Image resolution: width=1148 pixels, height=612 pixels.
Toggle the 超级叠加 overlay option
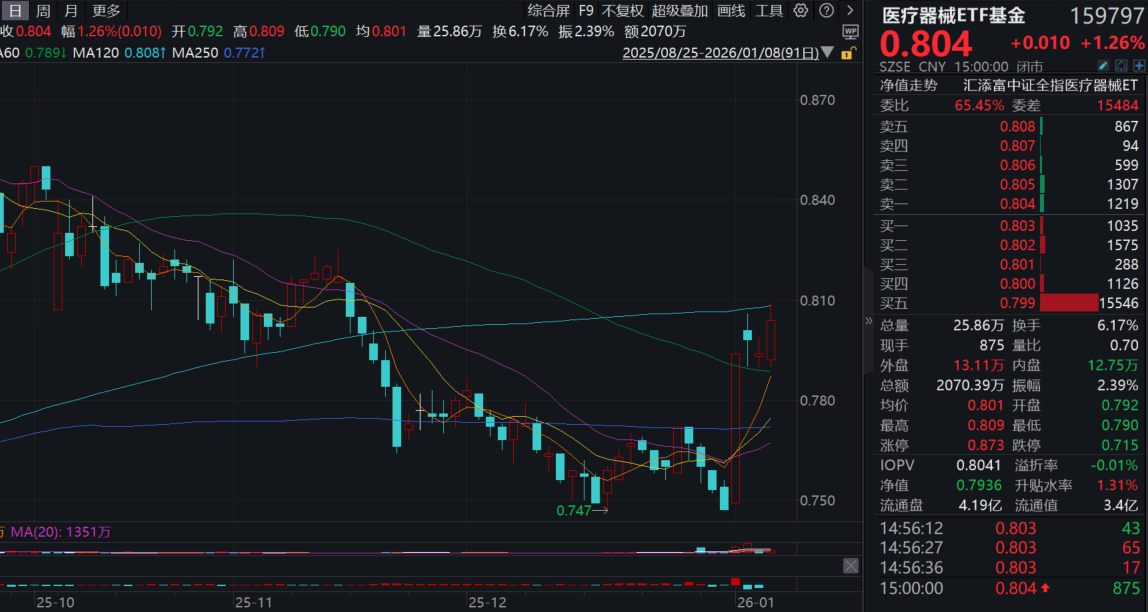(680, 11)
